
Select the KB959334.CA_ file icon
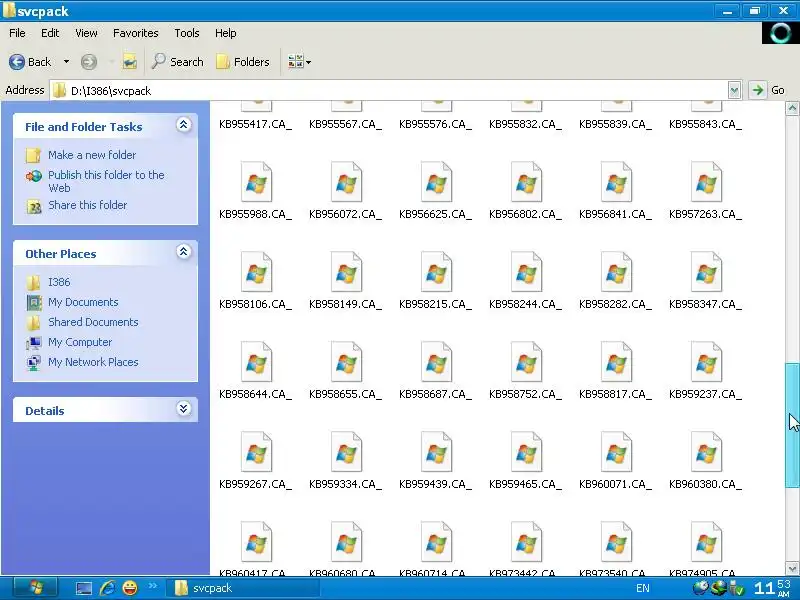346,452
